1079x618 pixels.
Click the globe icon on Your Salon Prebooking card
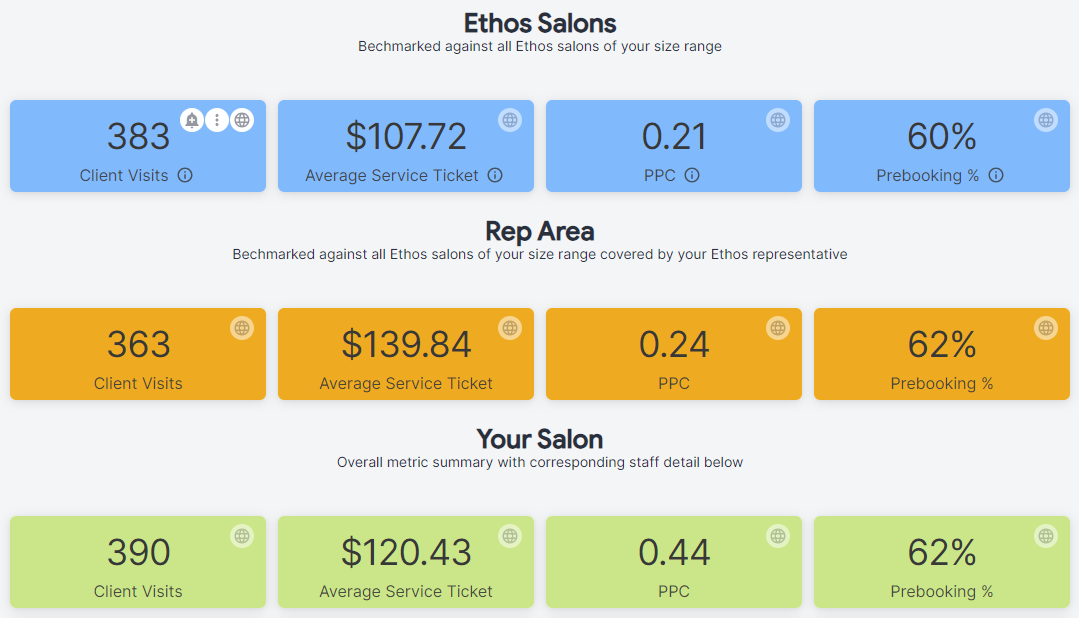[1046, 536]
